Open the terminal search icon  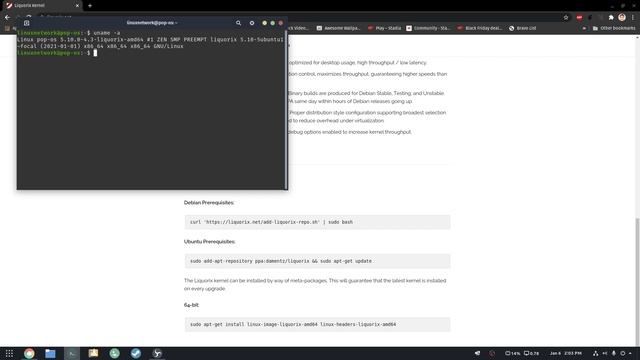tap(238, 23)
